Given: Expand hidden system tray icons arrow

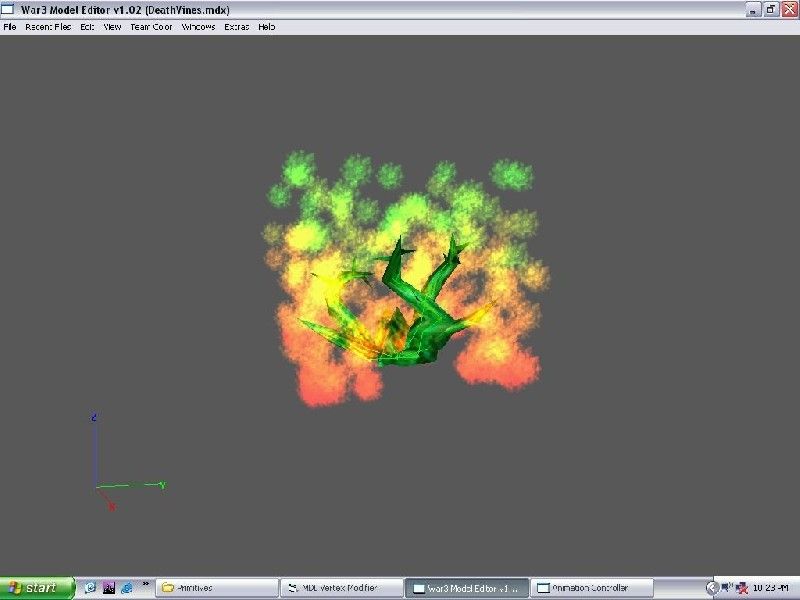Looking at the screenshot, I should [x=712, y=588].
